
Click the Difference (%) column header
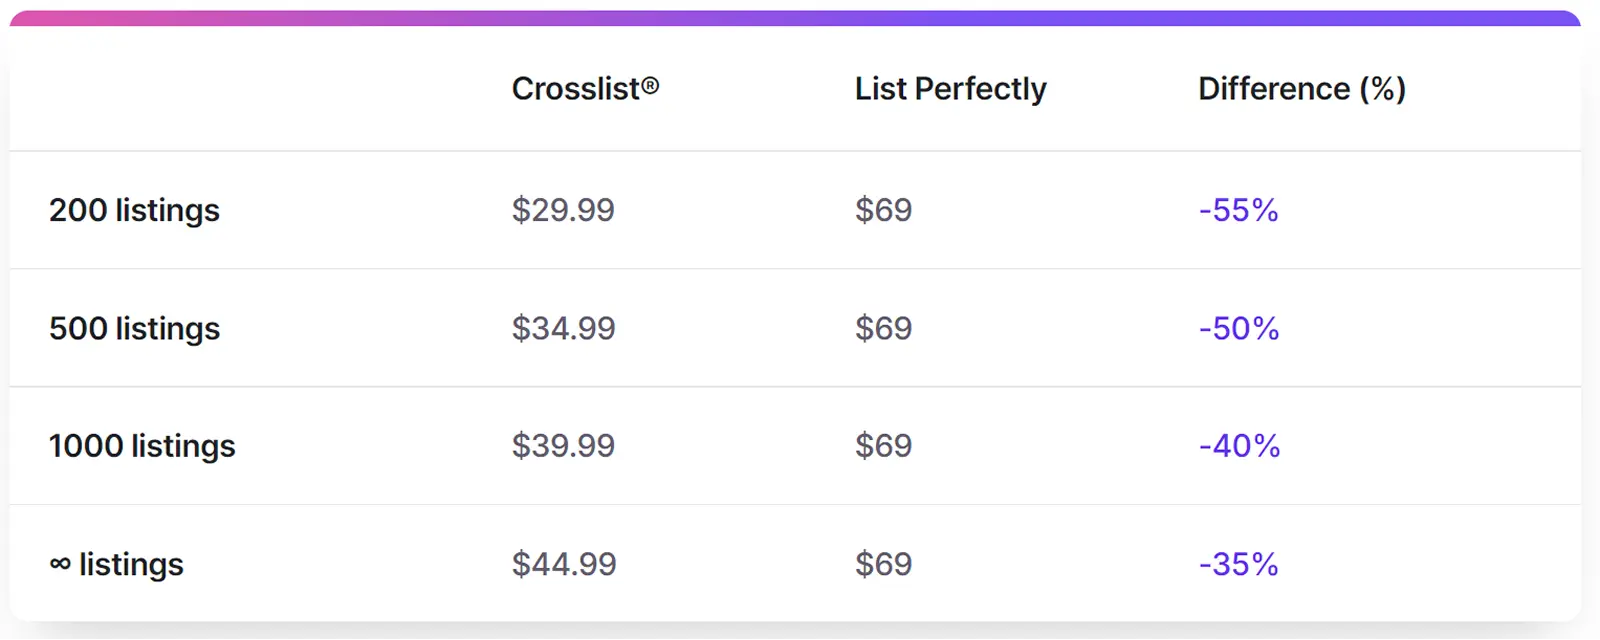[1302, 89]
